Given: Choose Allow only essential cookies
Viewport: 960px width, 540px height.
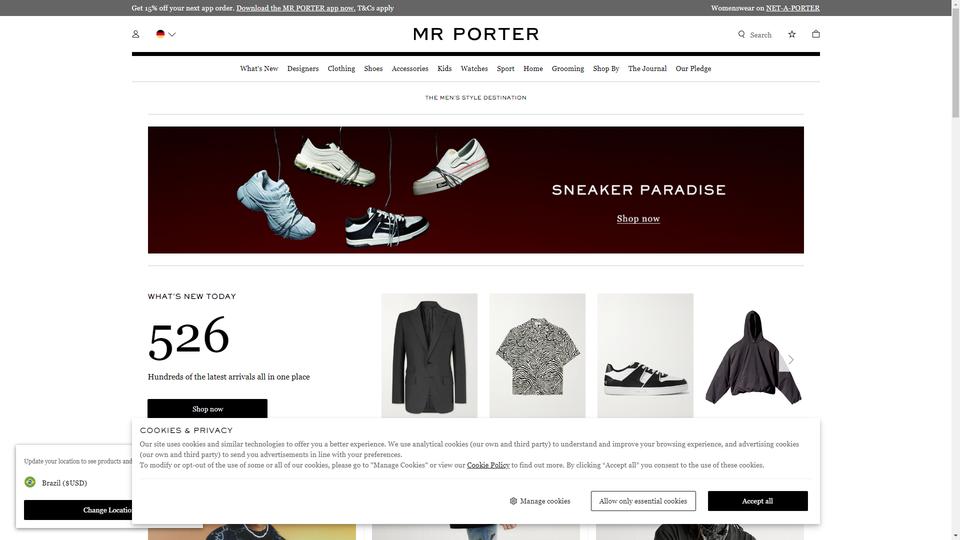Looking at the screenshot, I should [643, 501].
